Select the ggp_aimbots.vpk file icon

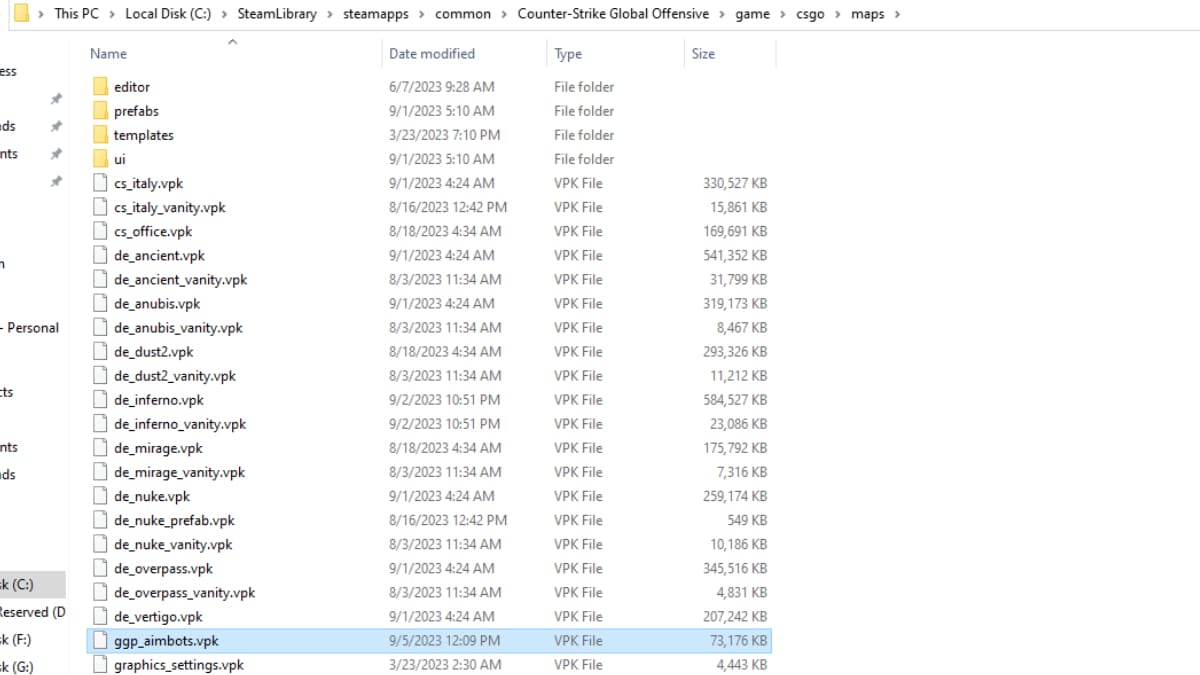pyautogui.click(x=99, y=641)
